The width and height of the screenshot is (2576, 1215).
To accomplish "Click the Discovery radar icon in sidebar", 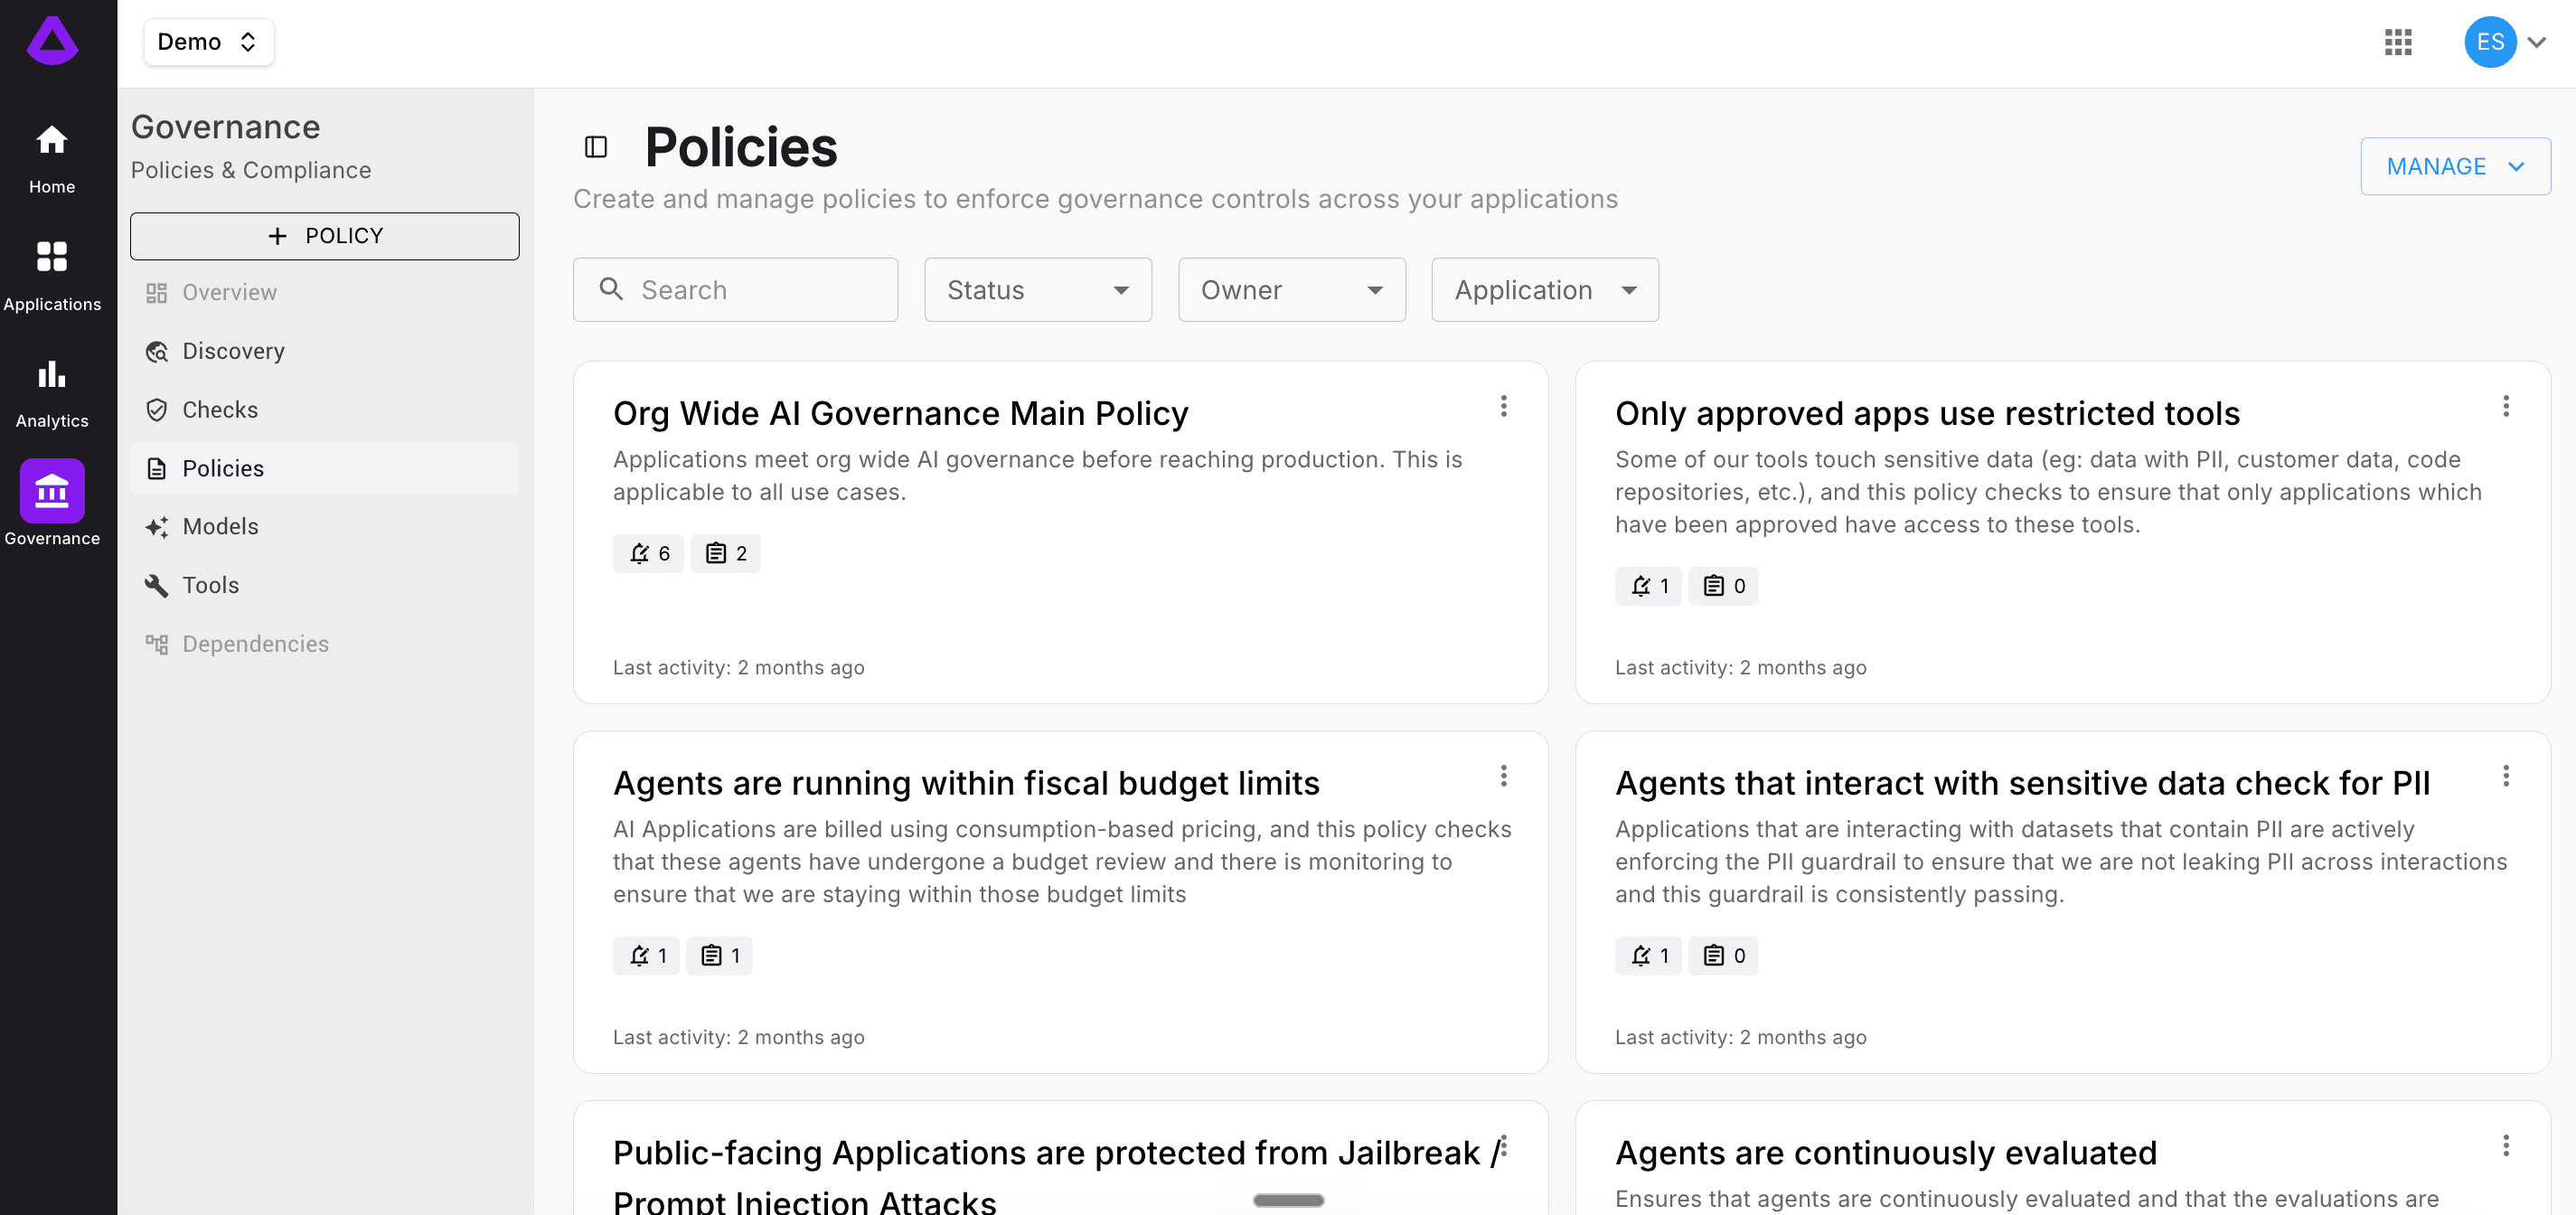I will tap(157, 352).
